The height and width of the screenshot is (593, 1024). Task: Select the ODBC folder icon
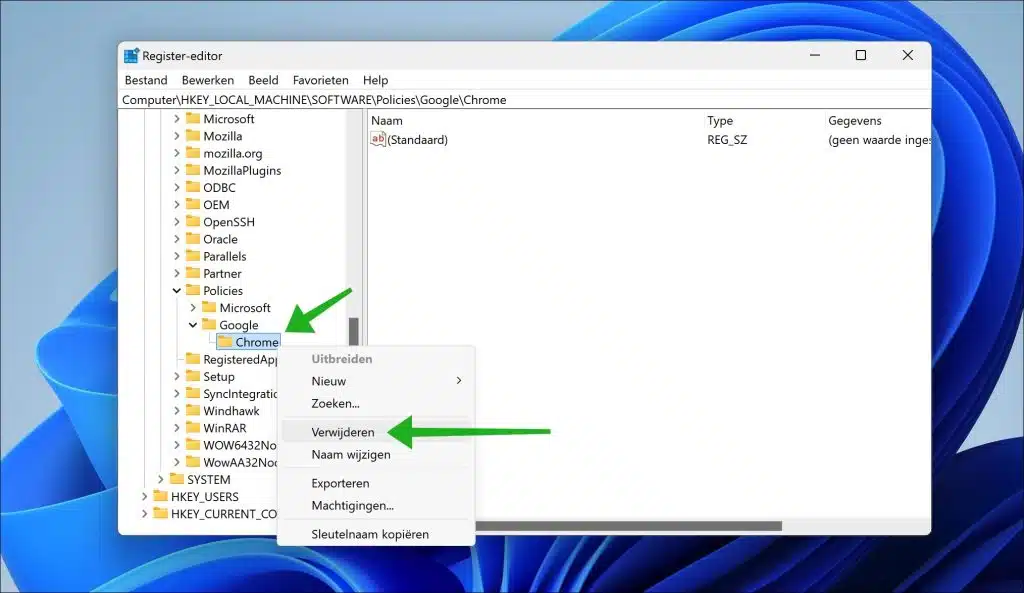pyautogui.click(x=193, y=187)
